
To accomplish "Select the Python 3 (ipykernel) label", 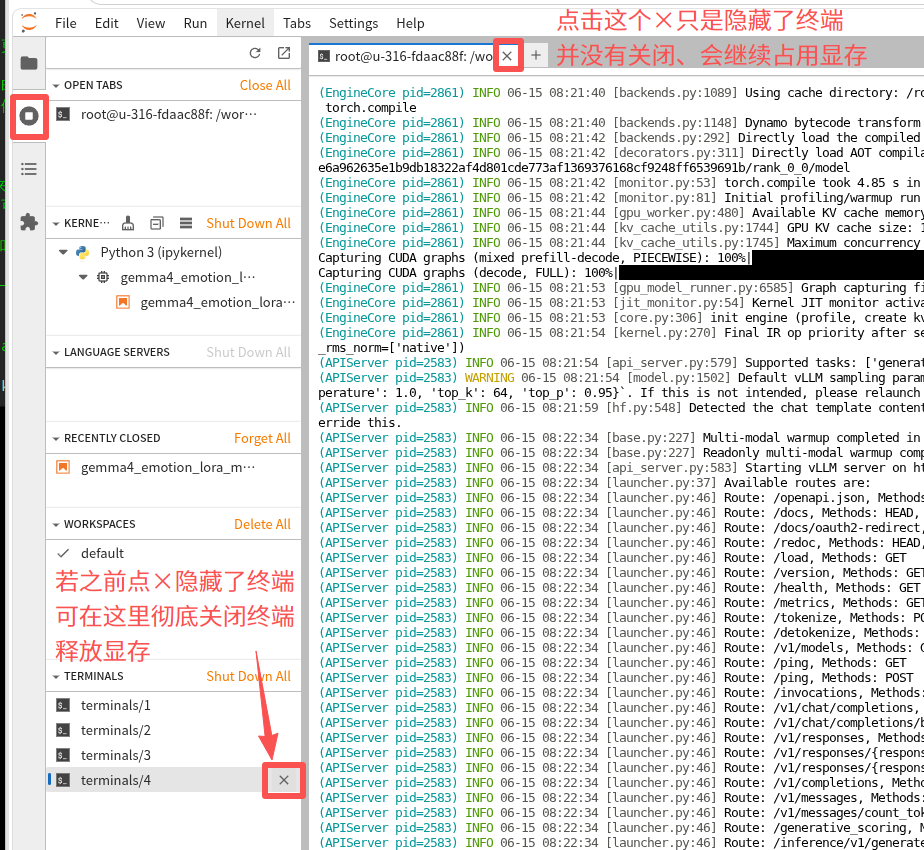I will [161, 252].
